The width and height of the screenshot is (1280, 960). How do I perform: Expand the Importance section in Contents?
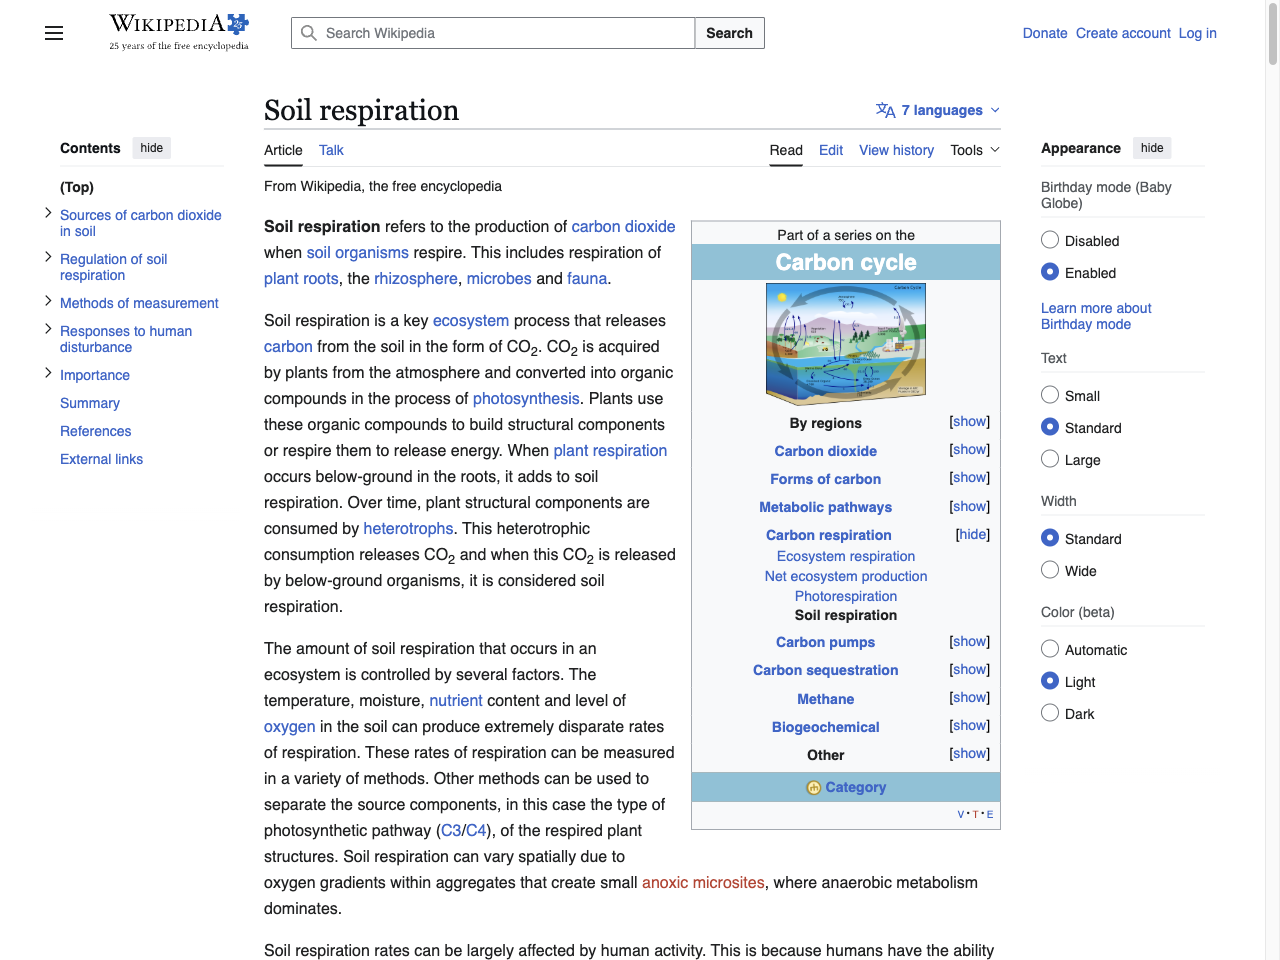(47, 372)
